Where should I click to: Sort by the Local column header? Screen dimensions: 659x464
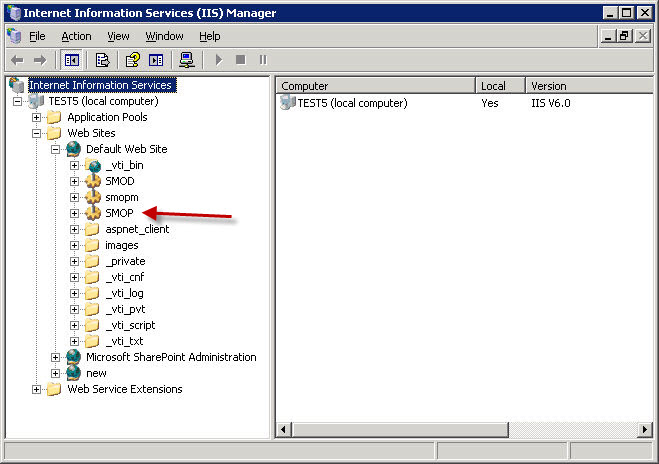501,86
